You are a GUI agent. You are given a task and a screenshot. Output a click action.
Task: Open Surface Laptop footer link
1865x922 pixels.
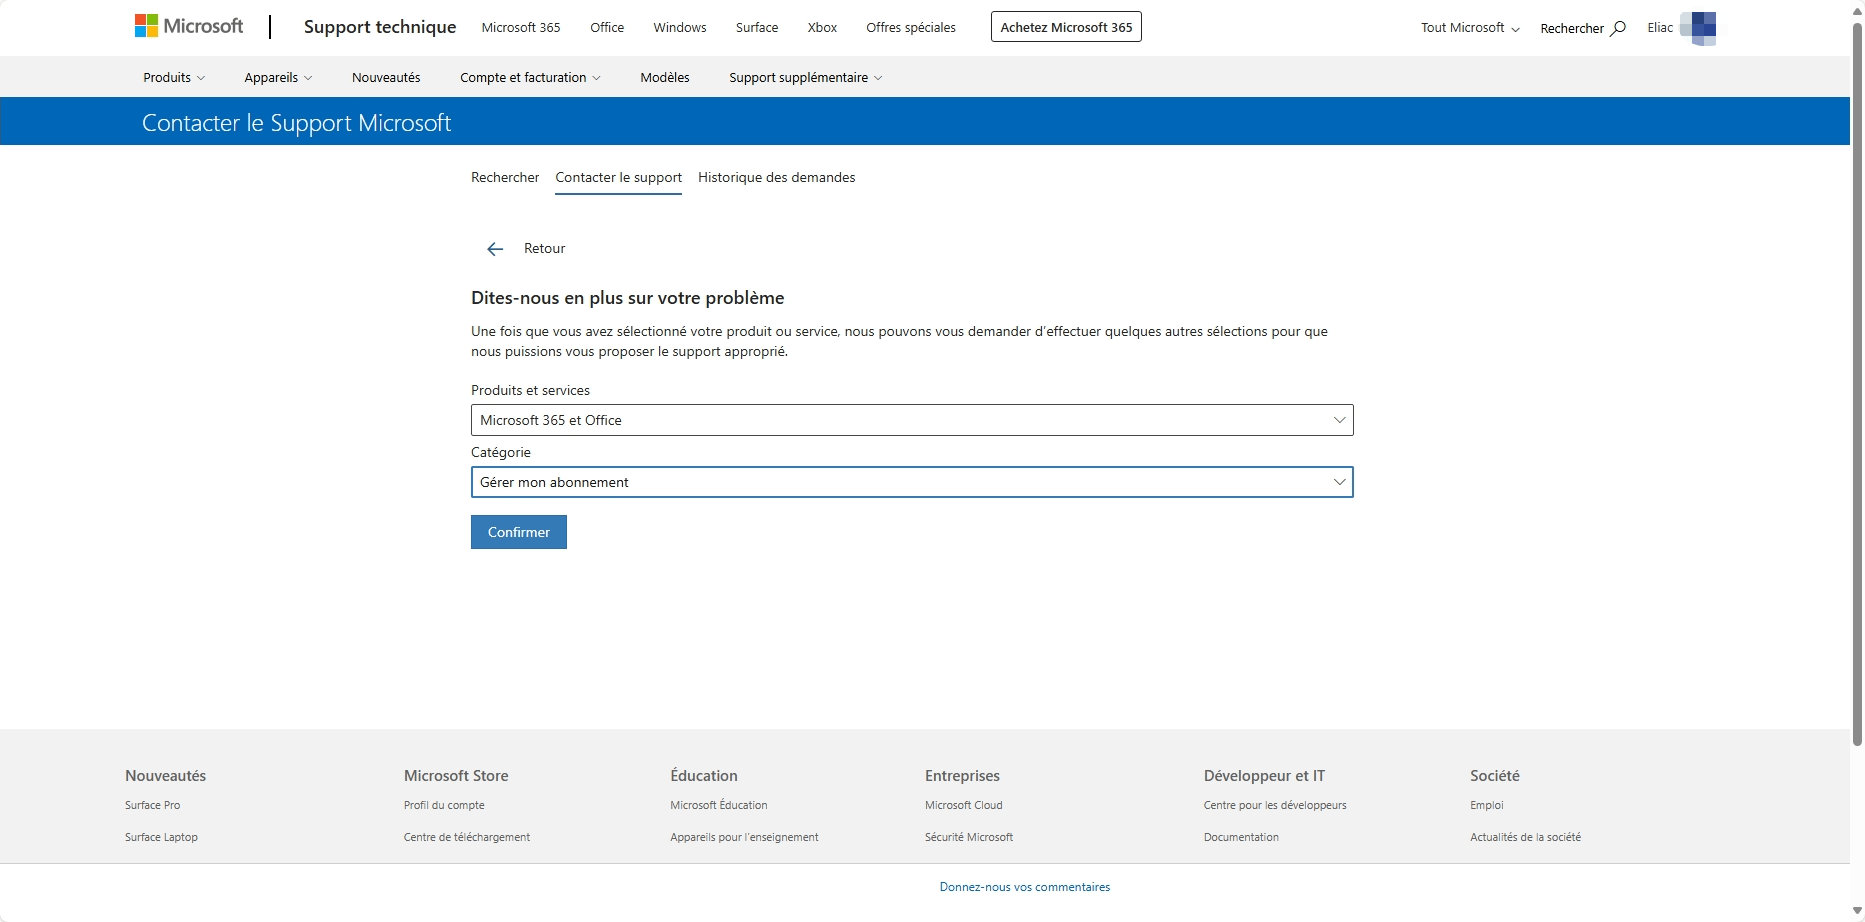click(162, 837)
